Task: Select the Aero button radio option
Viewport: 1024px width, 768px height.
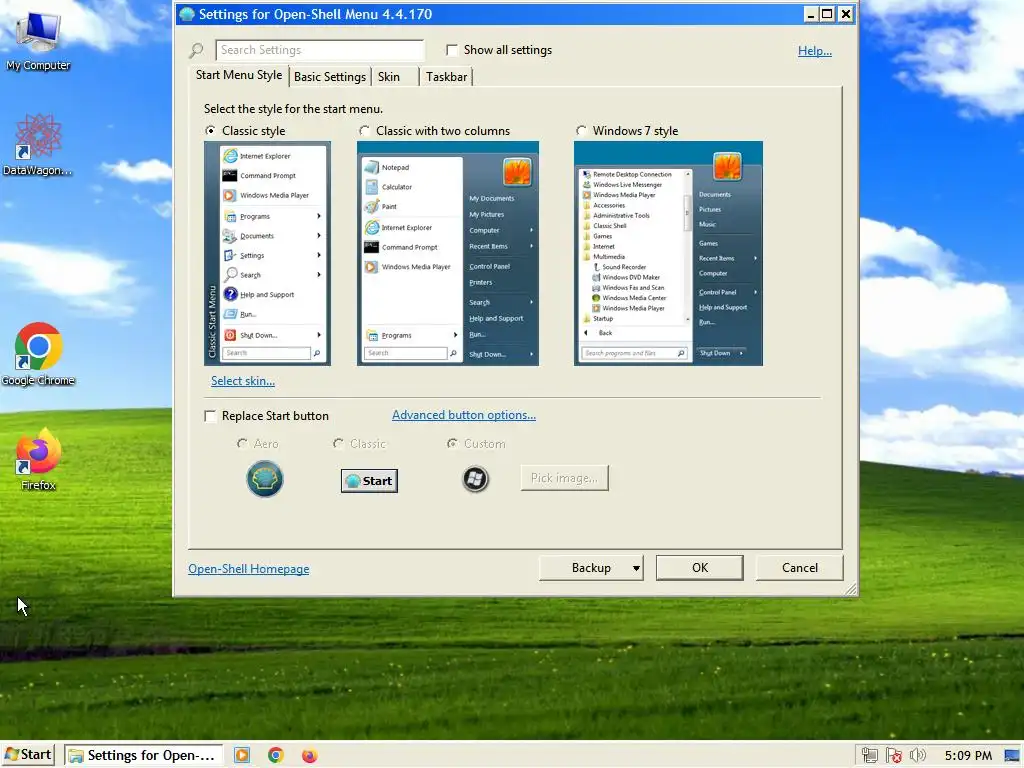Action: [242, 443]
